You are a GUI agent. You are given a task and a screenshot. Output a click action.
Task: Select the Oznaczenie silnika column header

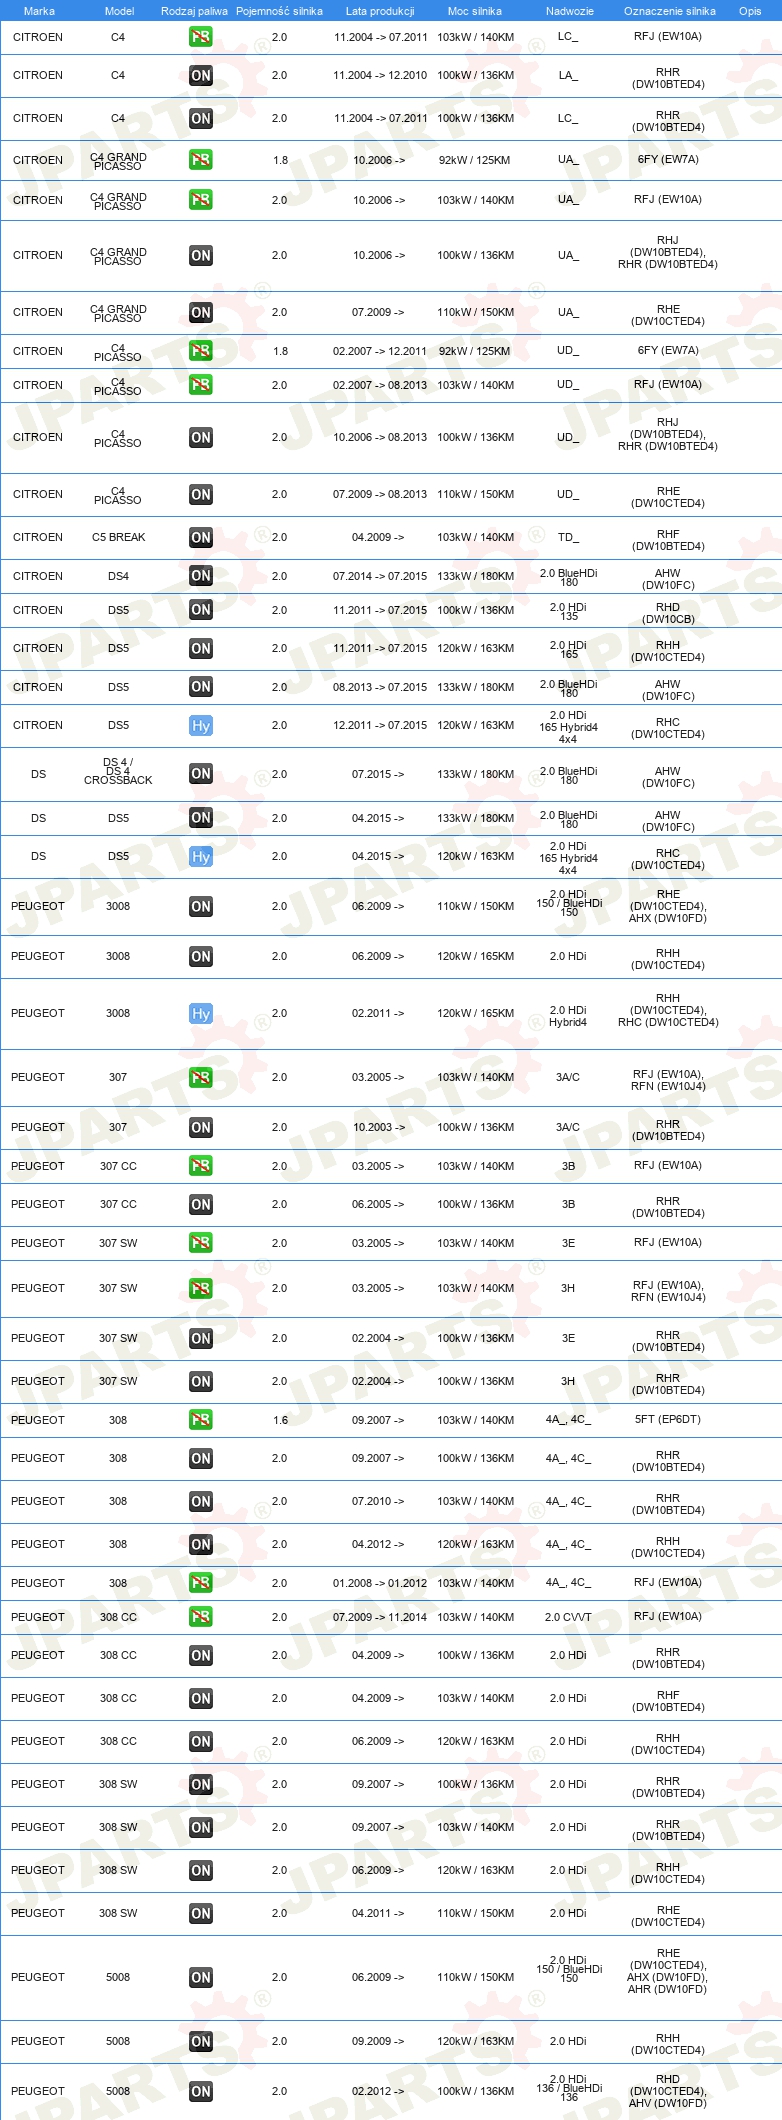pos(669,11)
